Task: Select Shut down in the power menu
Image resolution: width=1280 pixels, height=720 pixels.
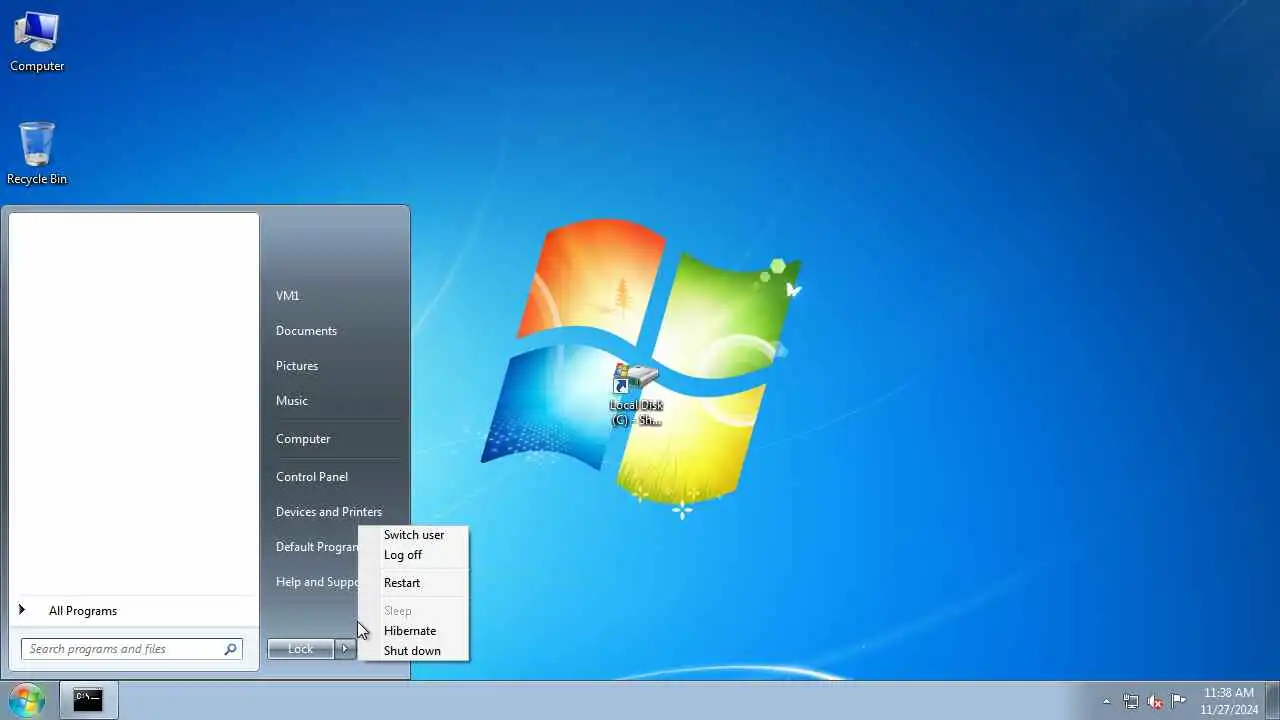Action: [x=414, y=651]
